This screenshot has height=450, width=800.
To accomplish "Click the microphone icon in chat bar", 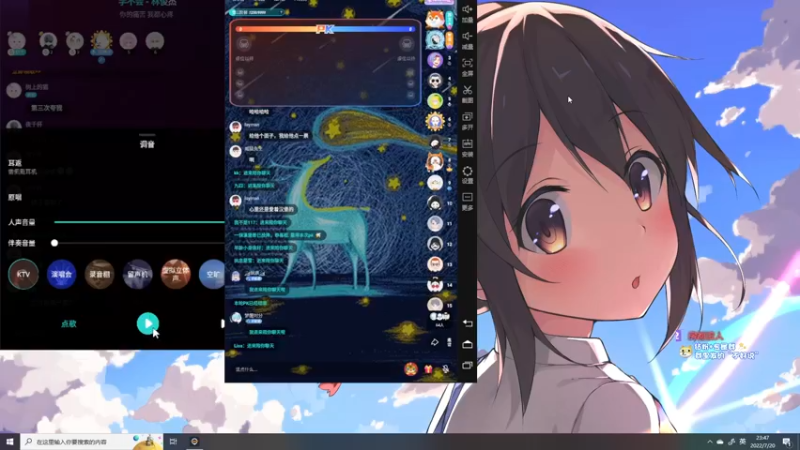I will tap(445, 369).
